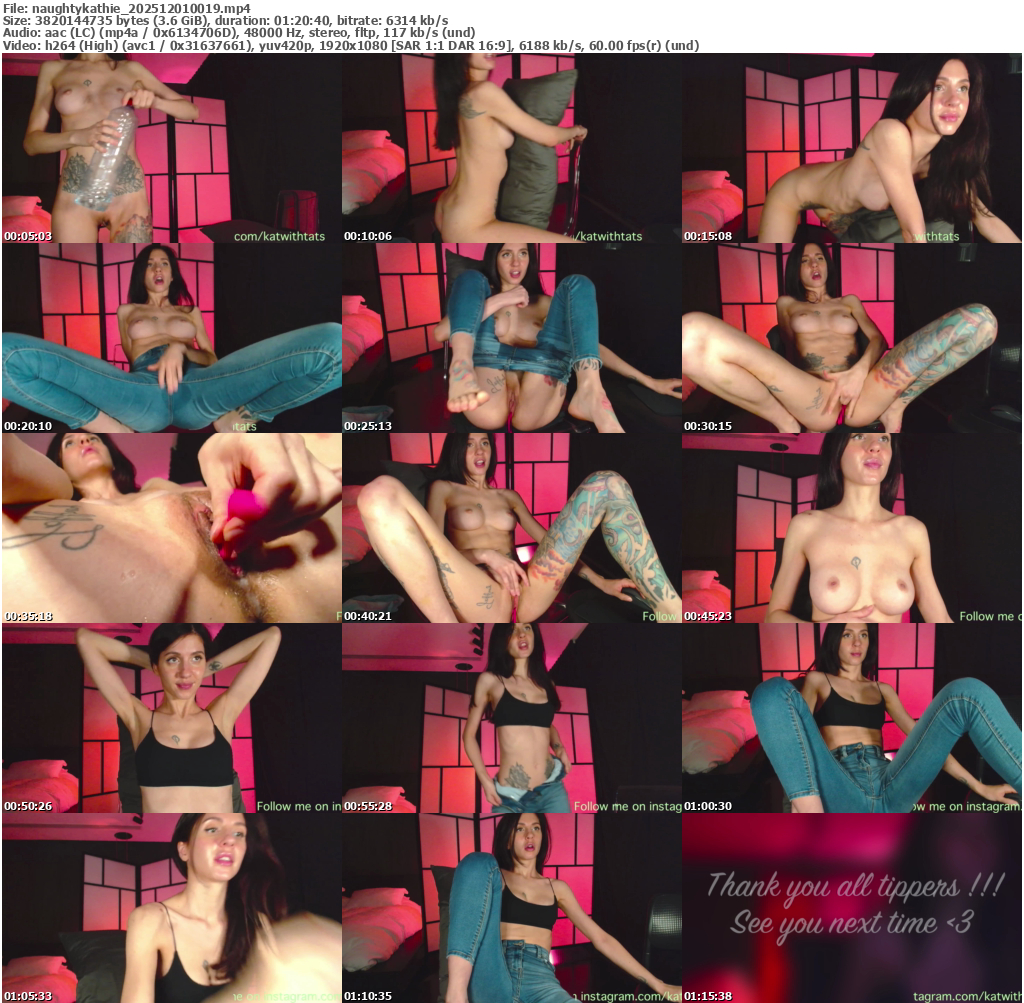Select the frame stamped 00:25:13
The image size is (1024, 1003).
[511, 338]
